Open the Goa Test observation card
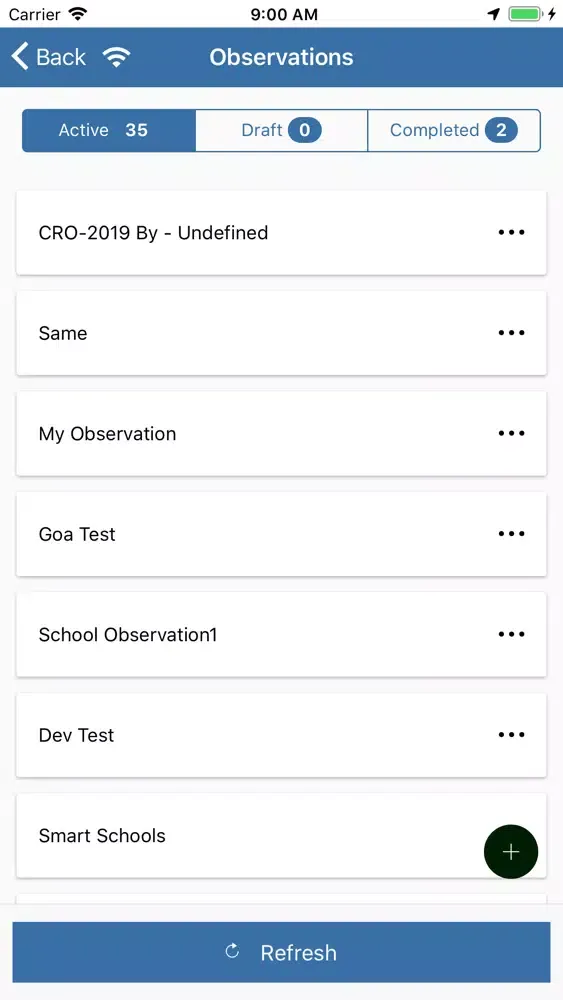Image resolution: width=563 pixels, height=1000 pixels. 281,534
